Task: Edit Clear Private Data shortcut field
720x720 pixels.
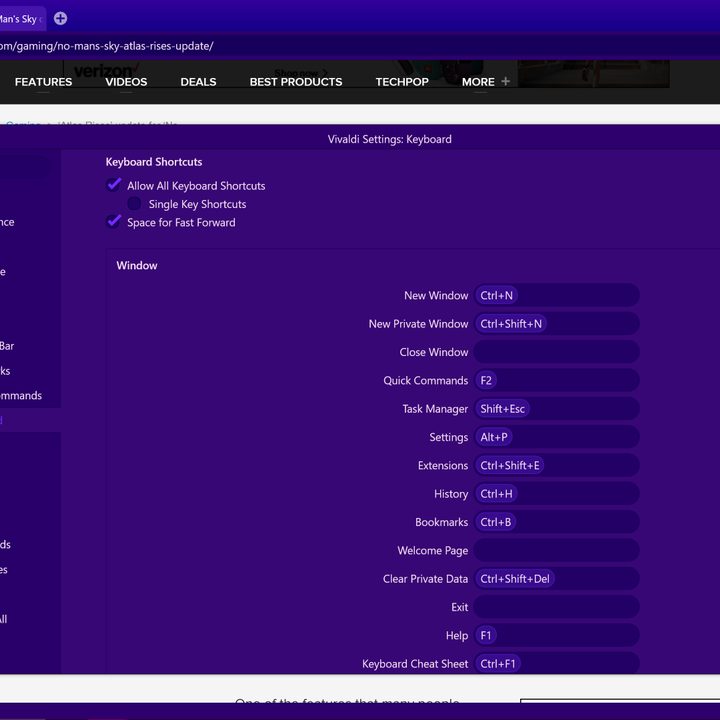Action: click(x=557, y=579)
